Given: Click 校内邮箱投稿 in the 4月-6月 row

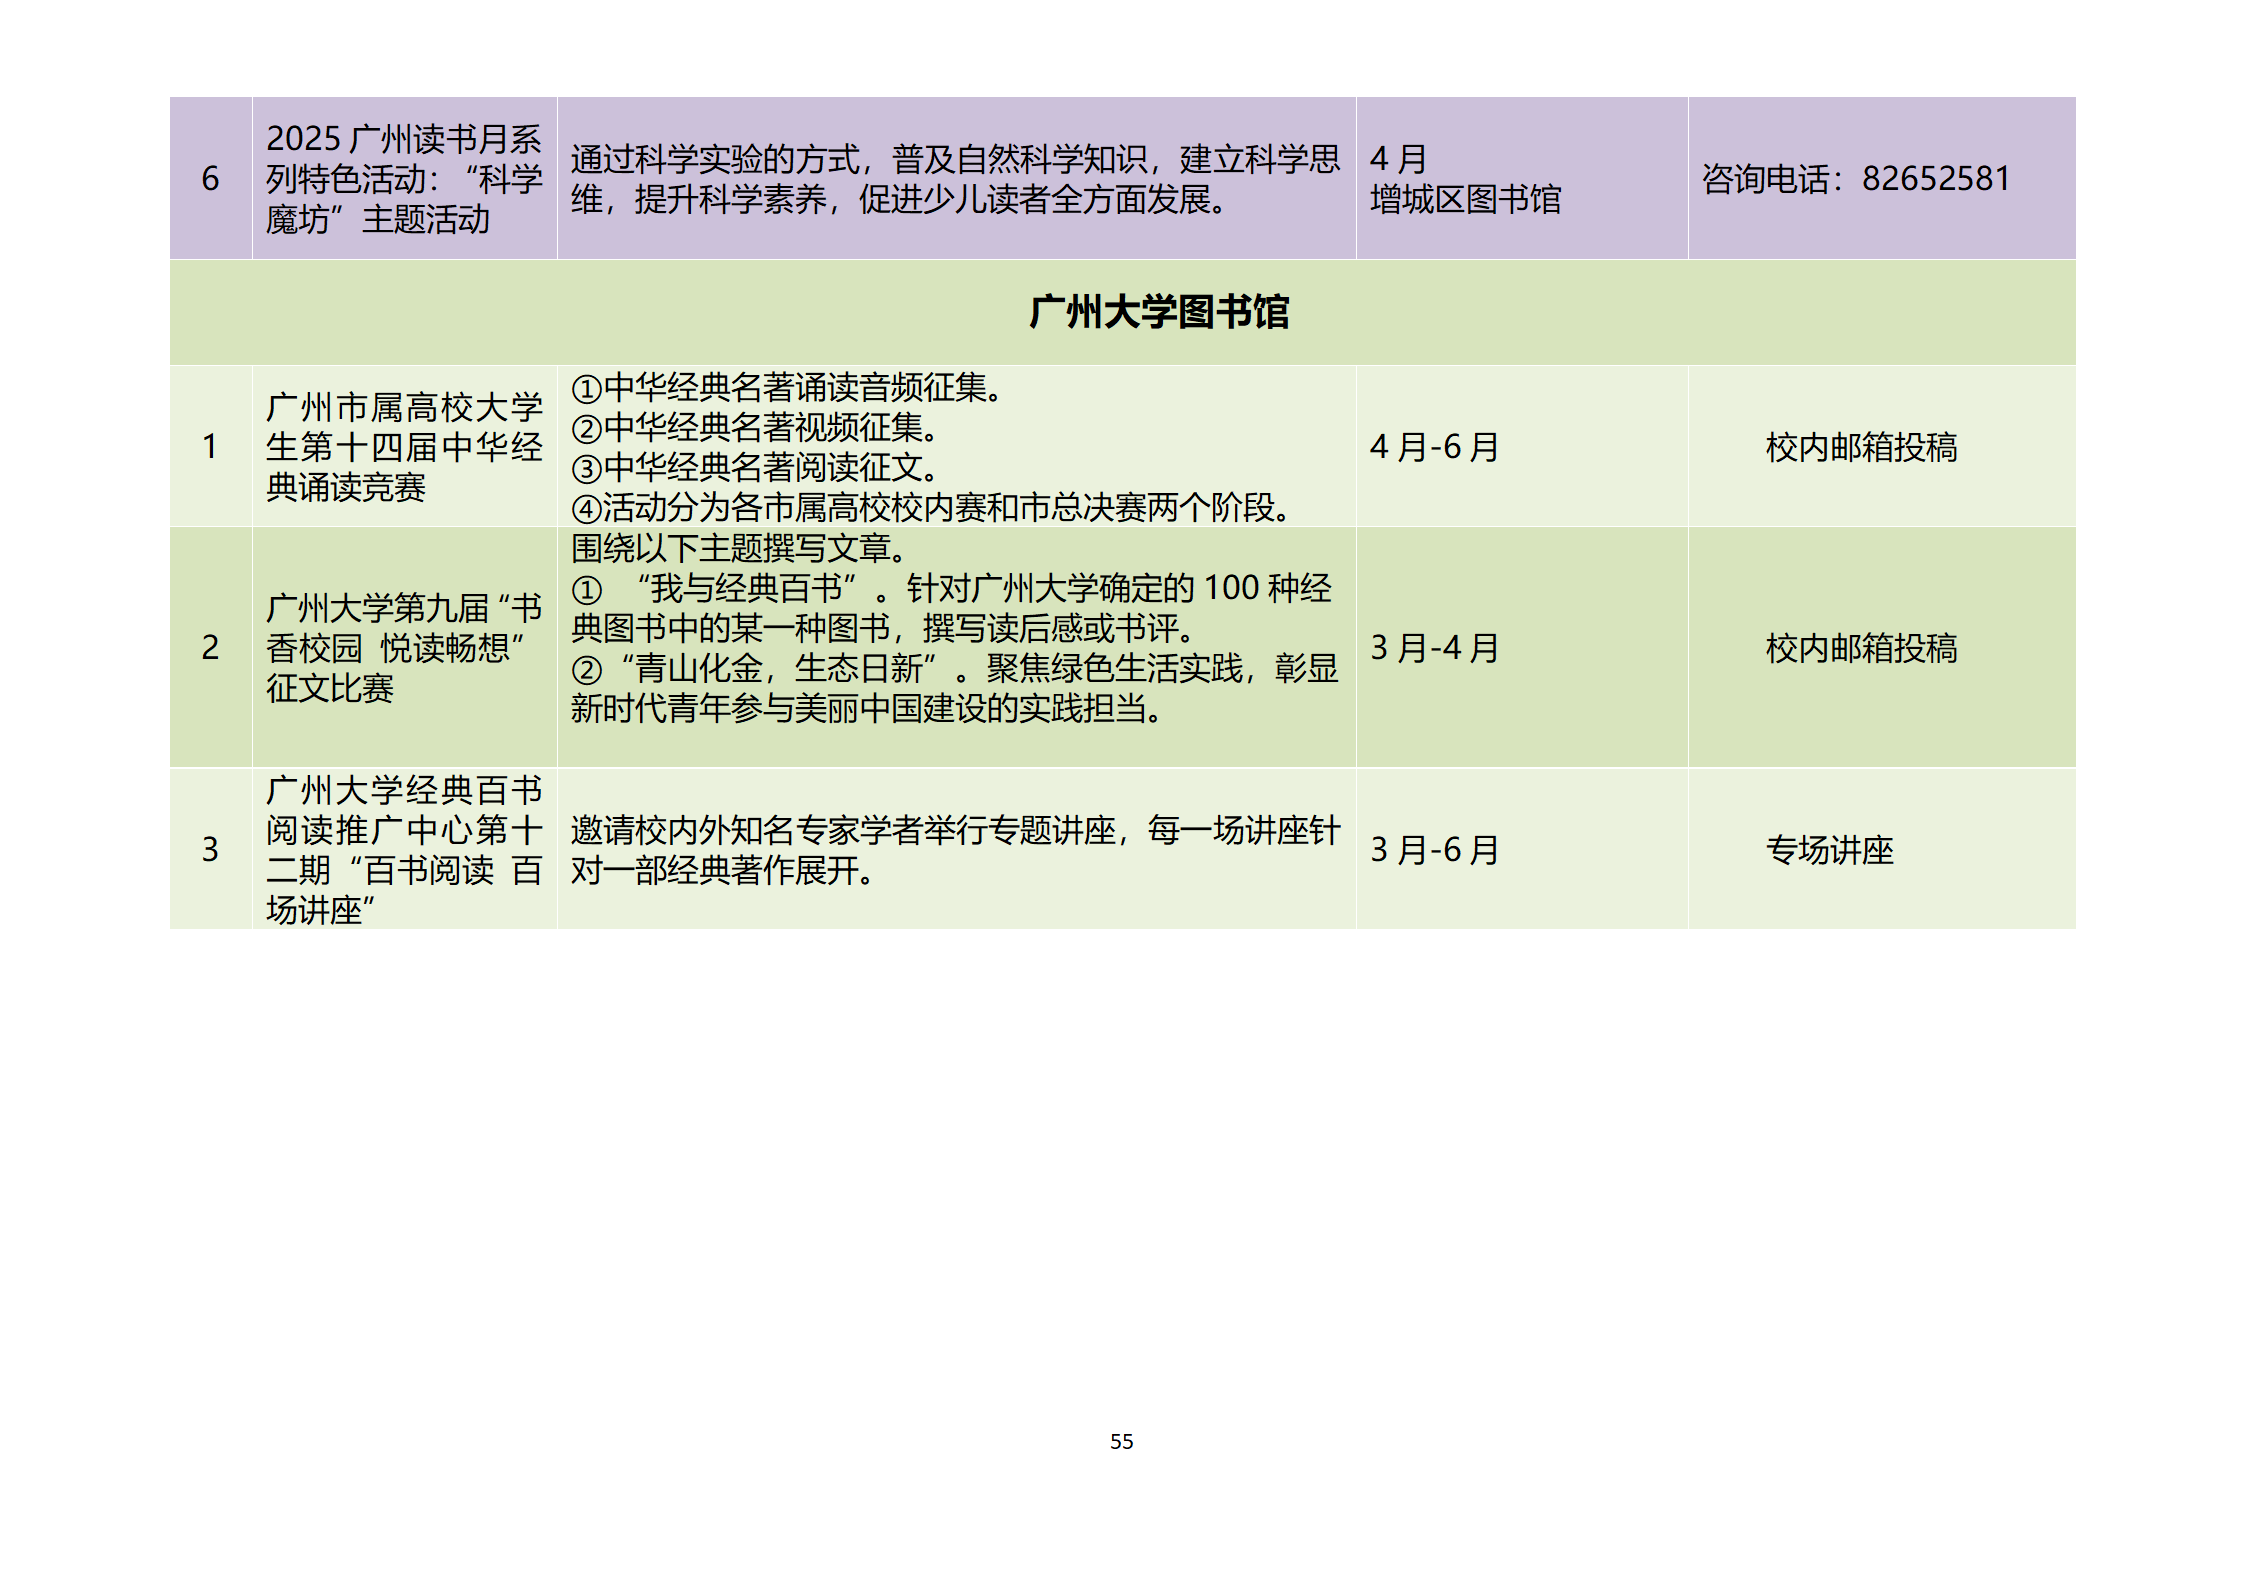Looking at the screenshot, I should (1861, 447).
